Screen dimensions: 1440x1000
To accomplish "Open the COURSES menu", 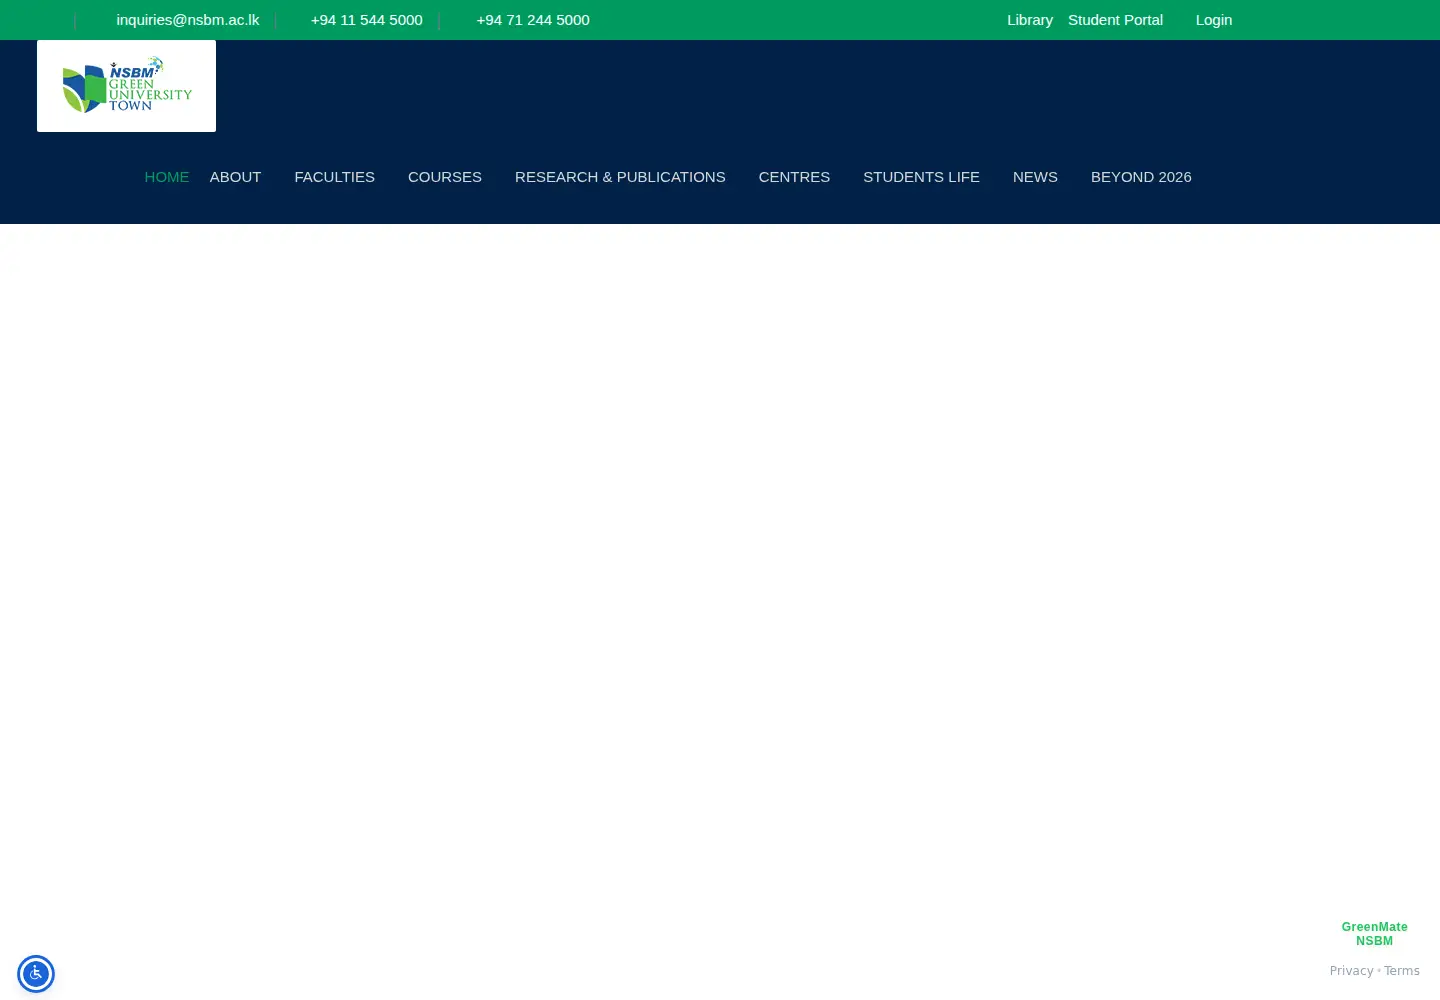I will 445,177.
